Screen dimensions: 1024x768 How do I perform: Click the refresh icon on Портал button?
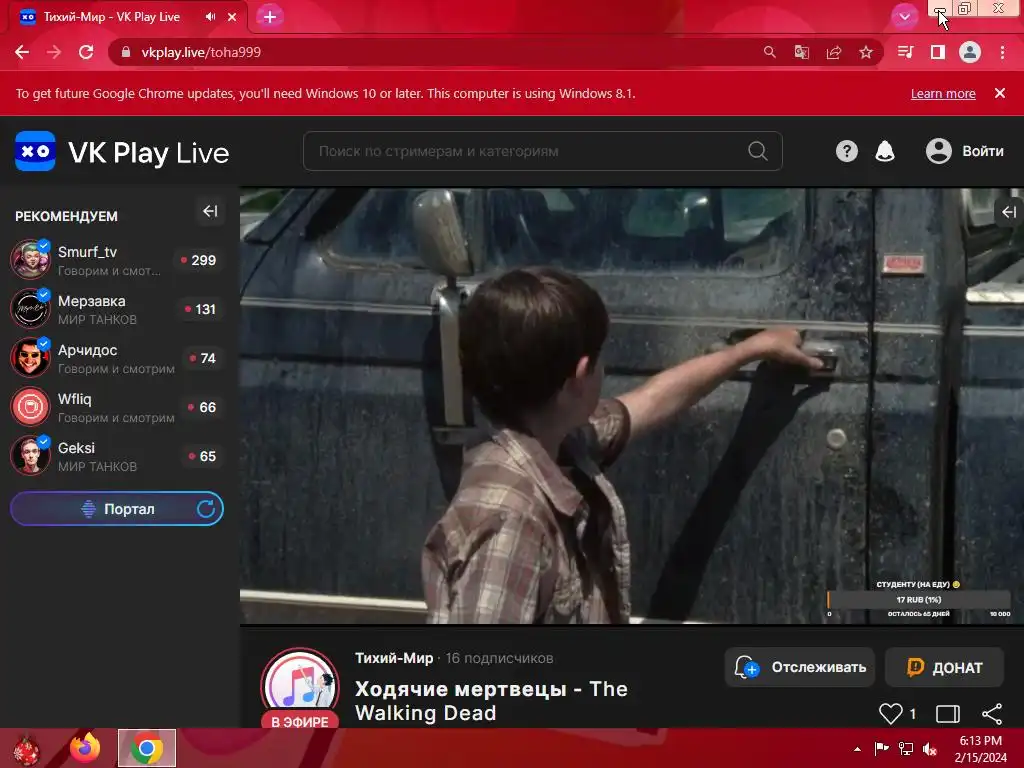coord(206,509)
